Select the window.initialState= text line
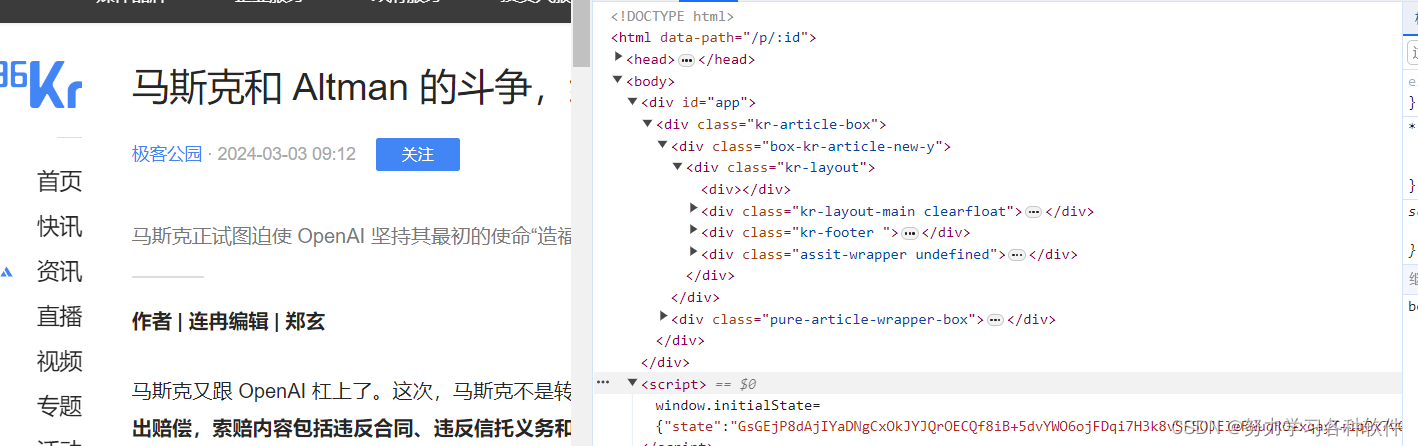This screenshot has height=446, width=1418. click(737, 405)
